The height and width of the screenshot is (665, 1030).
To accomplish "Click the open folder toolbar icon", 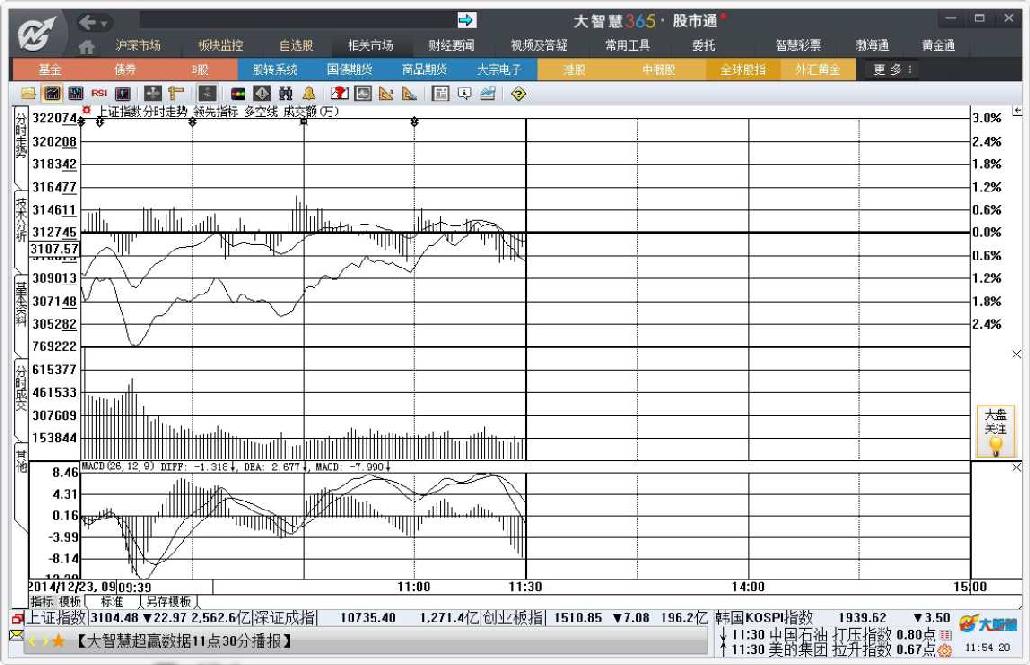I will click(28, 94).
